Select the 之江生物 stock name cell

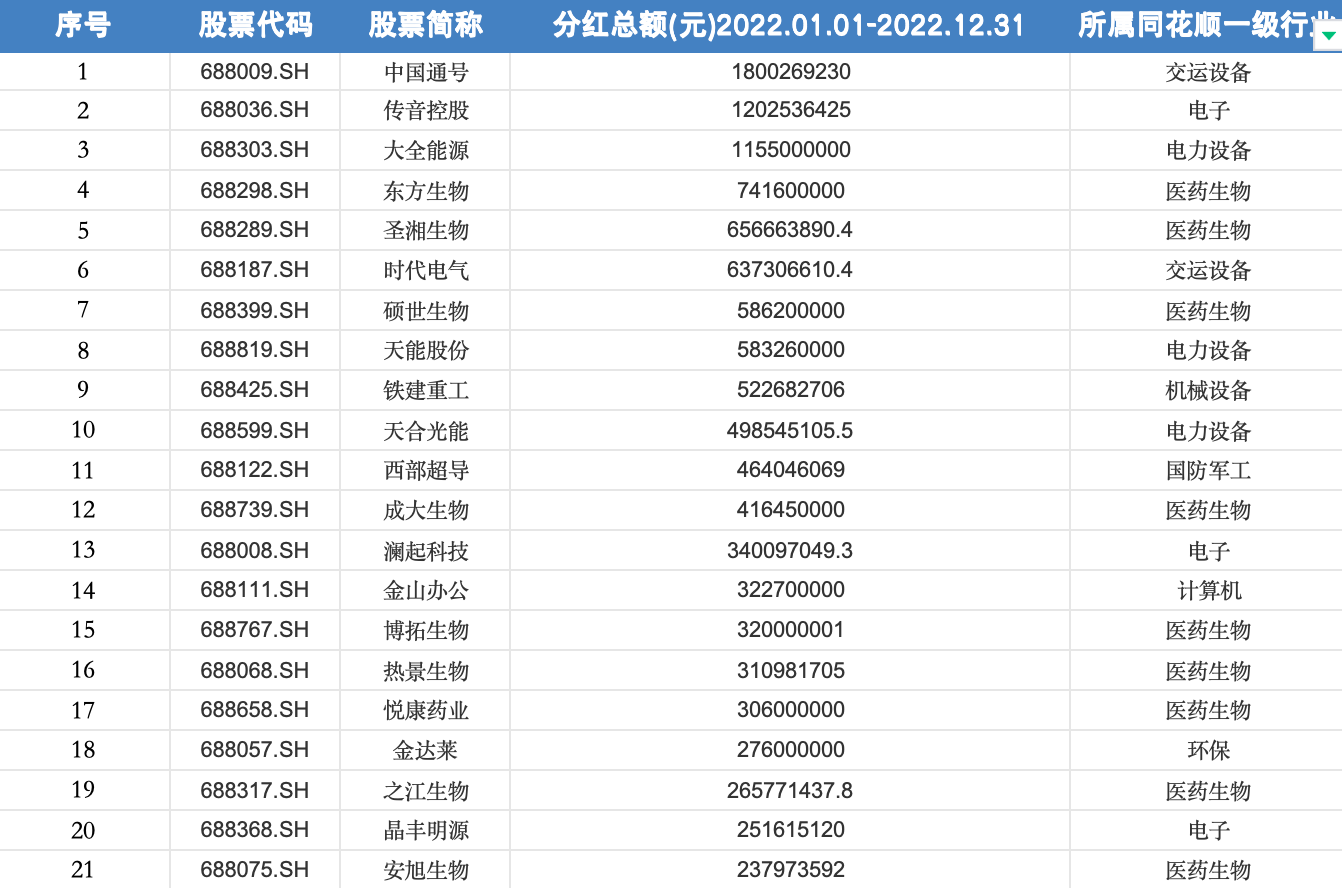tap(426, 790)
